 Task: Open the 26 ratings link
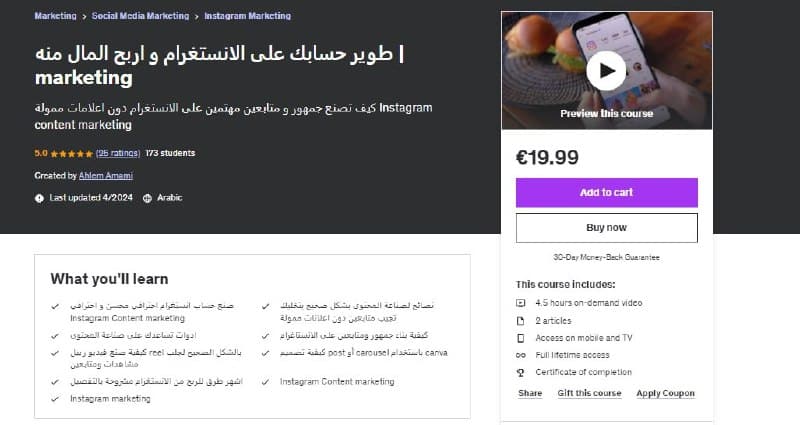click(118, 153)
